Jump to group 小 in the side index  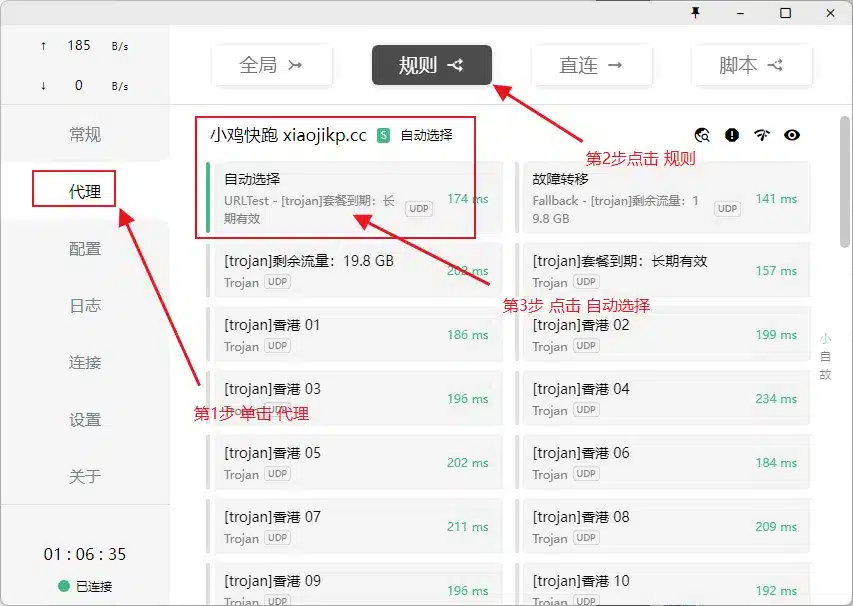click(825, 339)
